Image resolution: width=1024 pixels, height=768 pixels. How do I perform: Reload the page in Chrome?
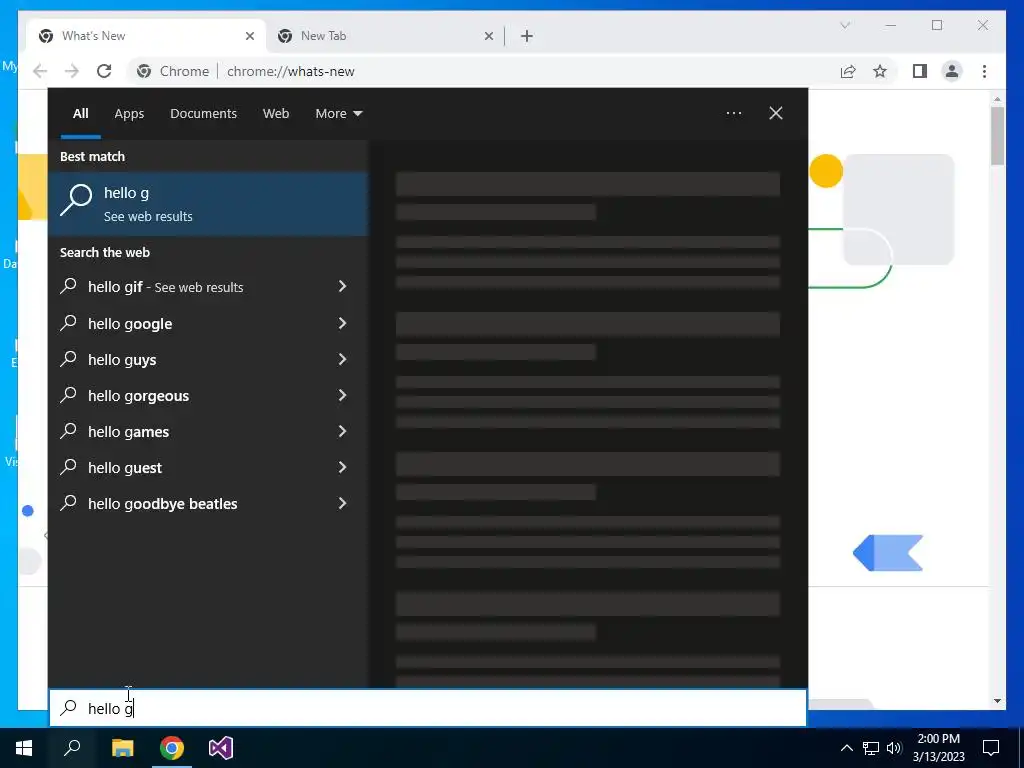coord(104,71)
